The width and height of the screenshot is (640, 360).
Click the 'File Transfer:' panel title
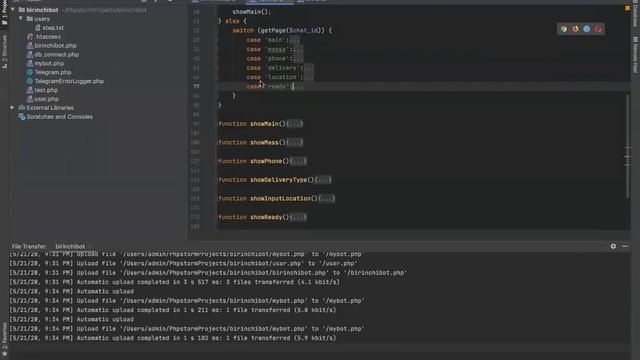[x=29, y=247]
